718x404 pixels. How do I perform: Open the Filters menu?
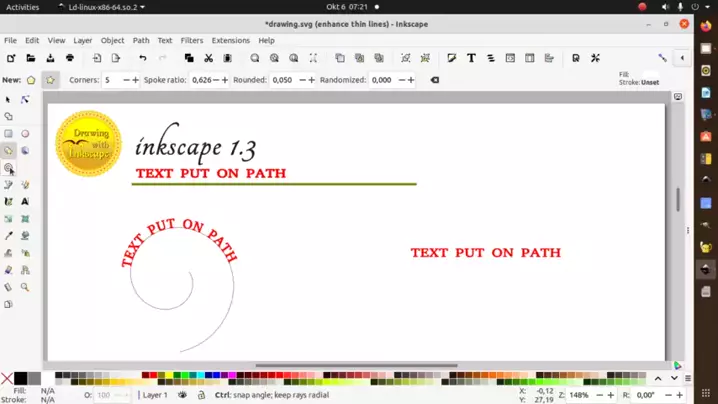[x=191, y=41]
